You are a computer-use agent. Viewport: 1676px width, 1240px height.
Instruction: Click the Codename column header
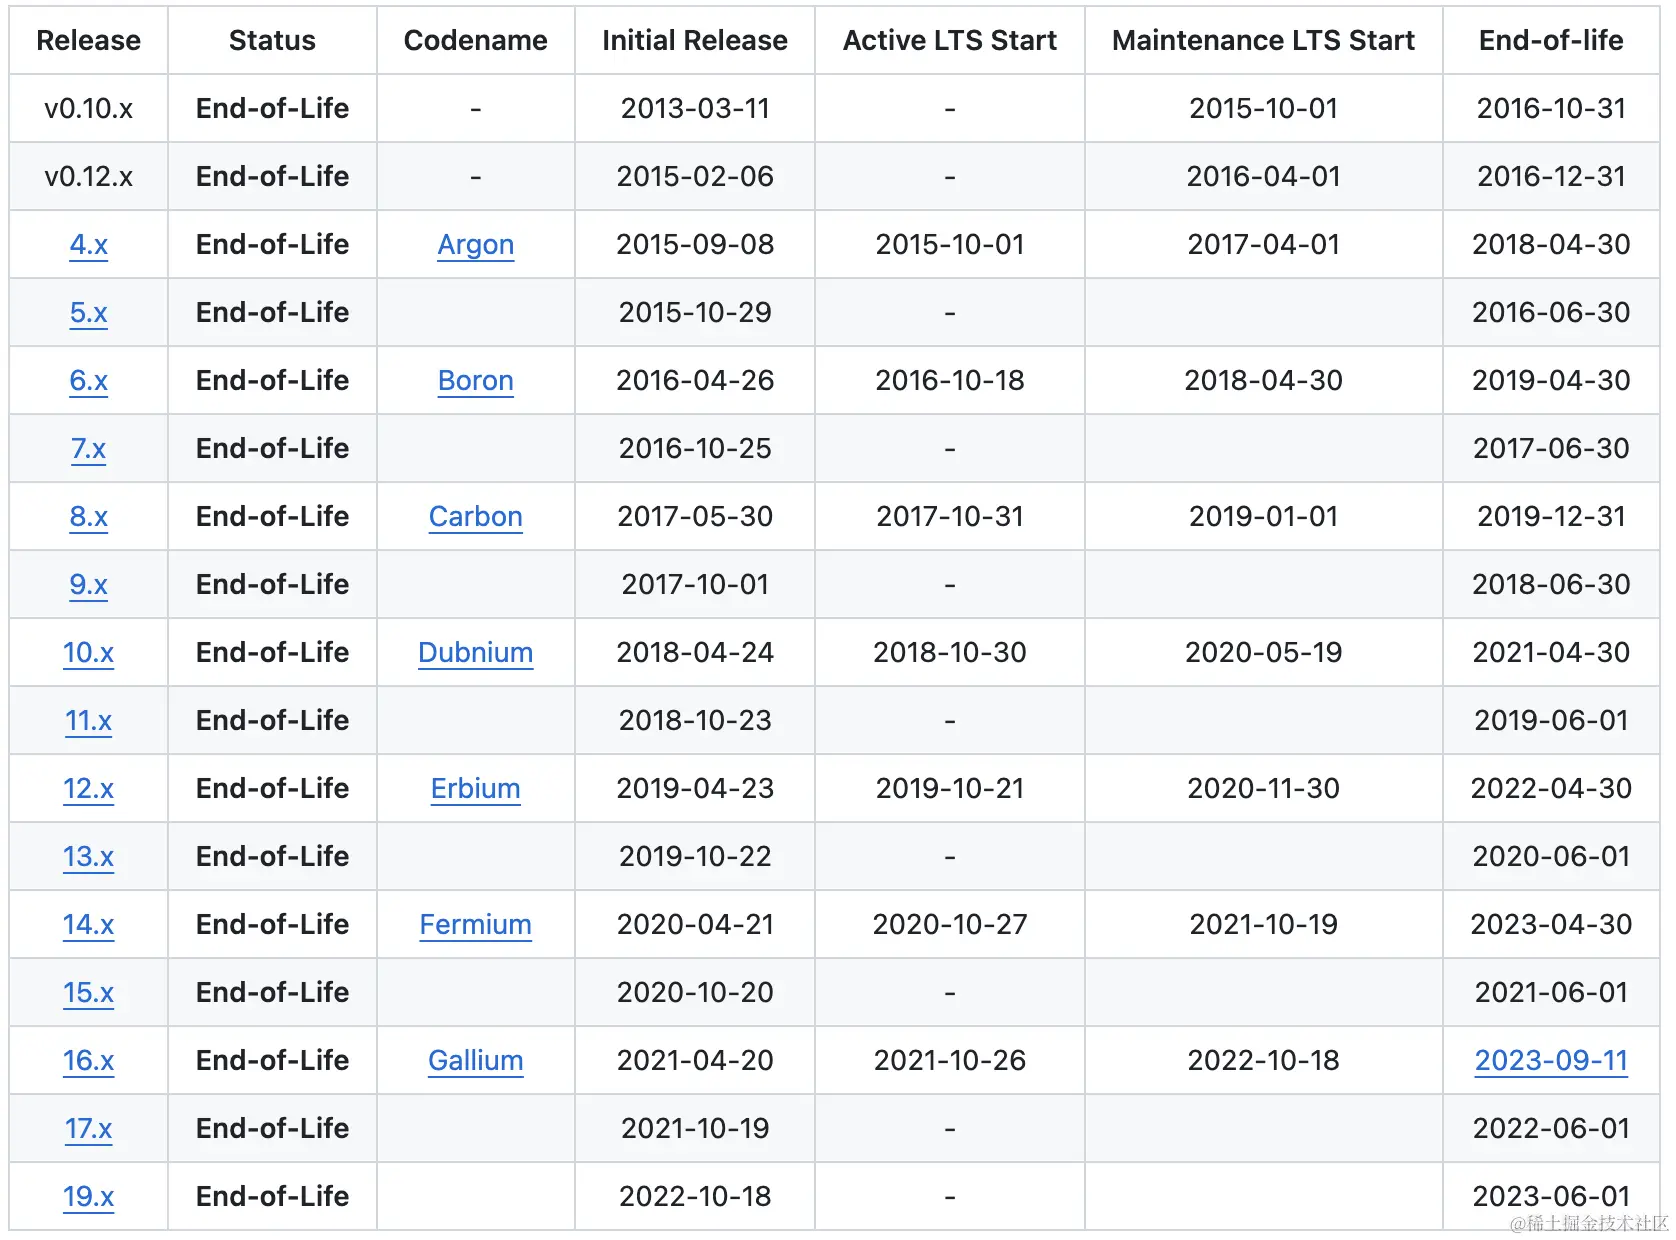click(475, 41)
